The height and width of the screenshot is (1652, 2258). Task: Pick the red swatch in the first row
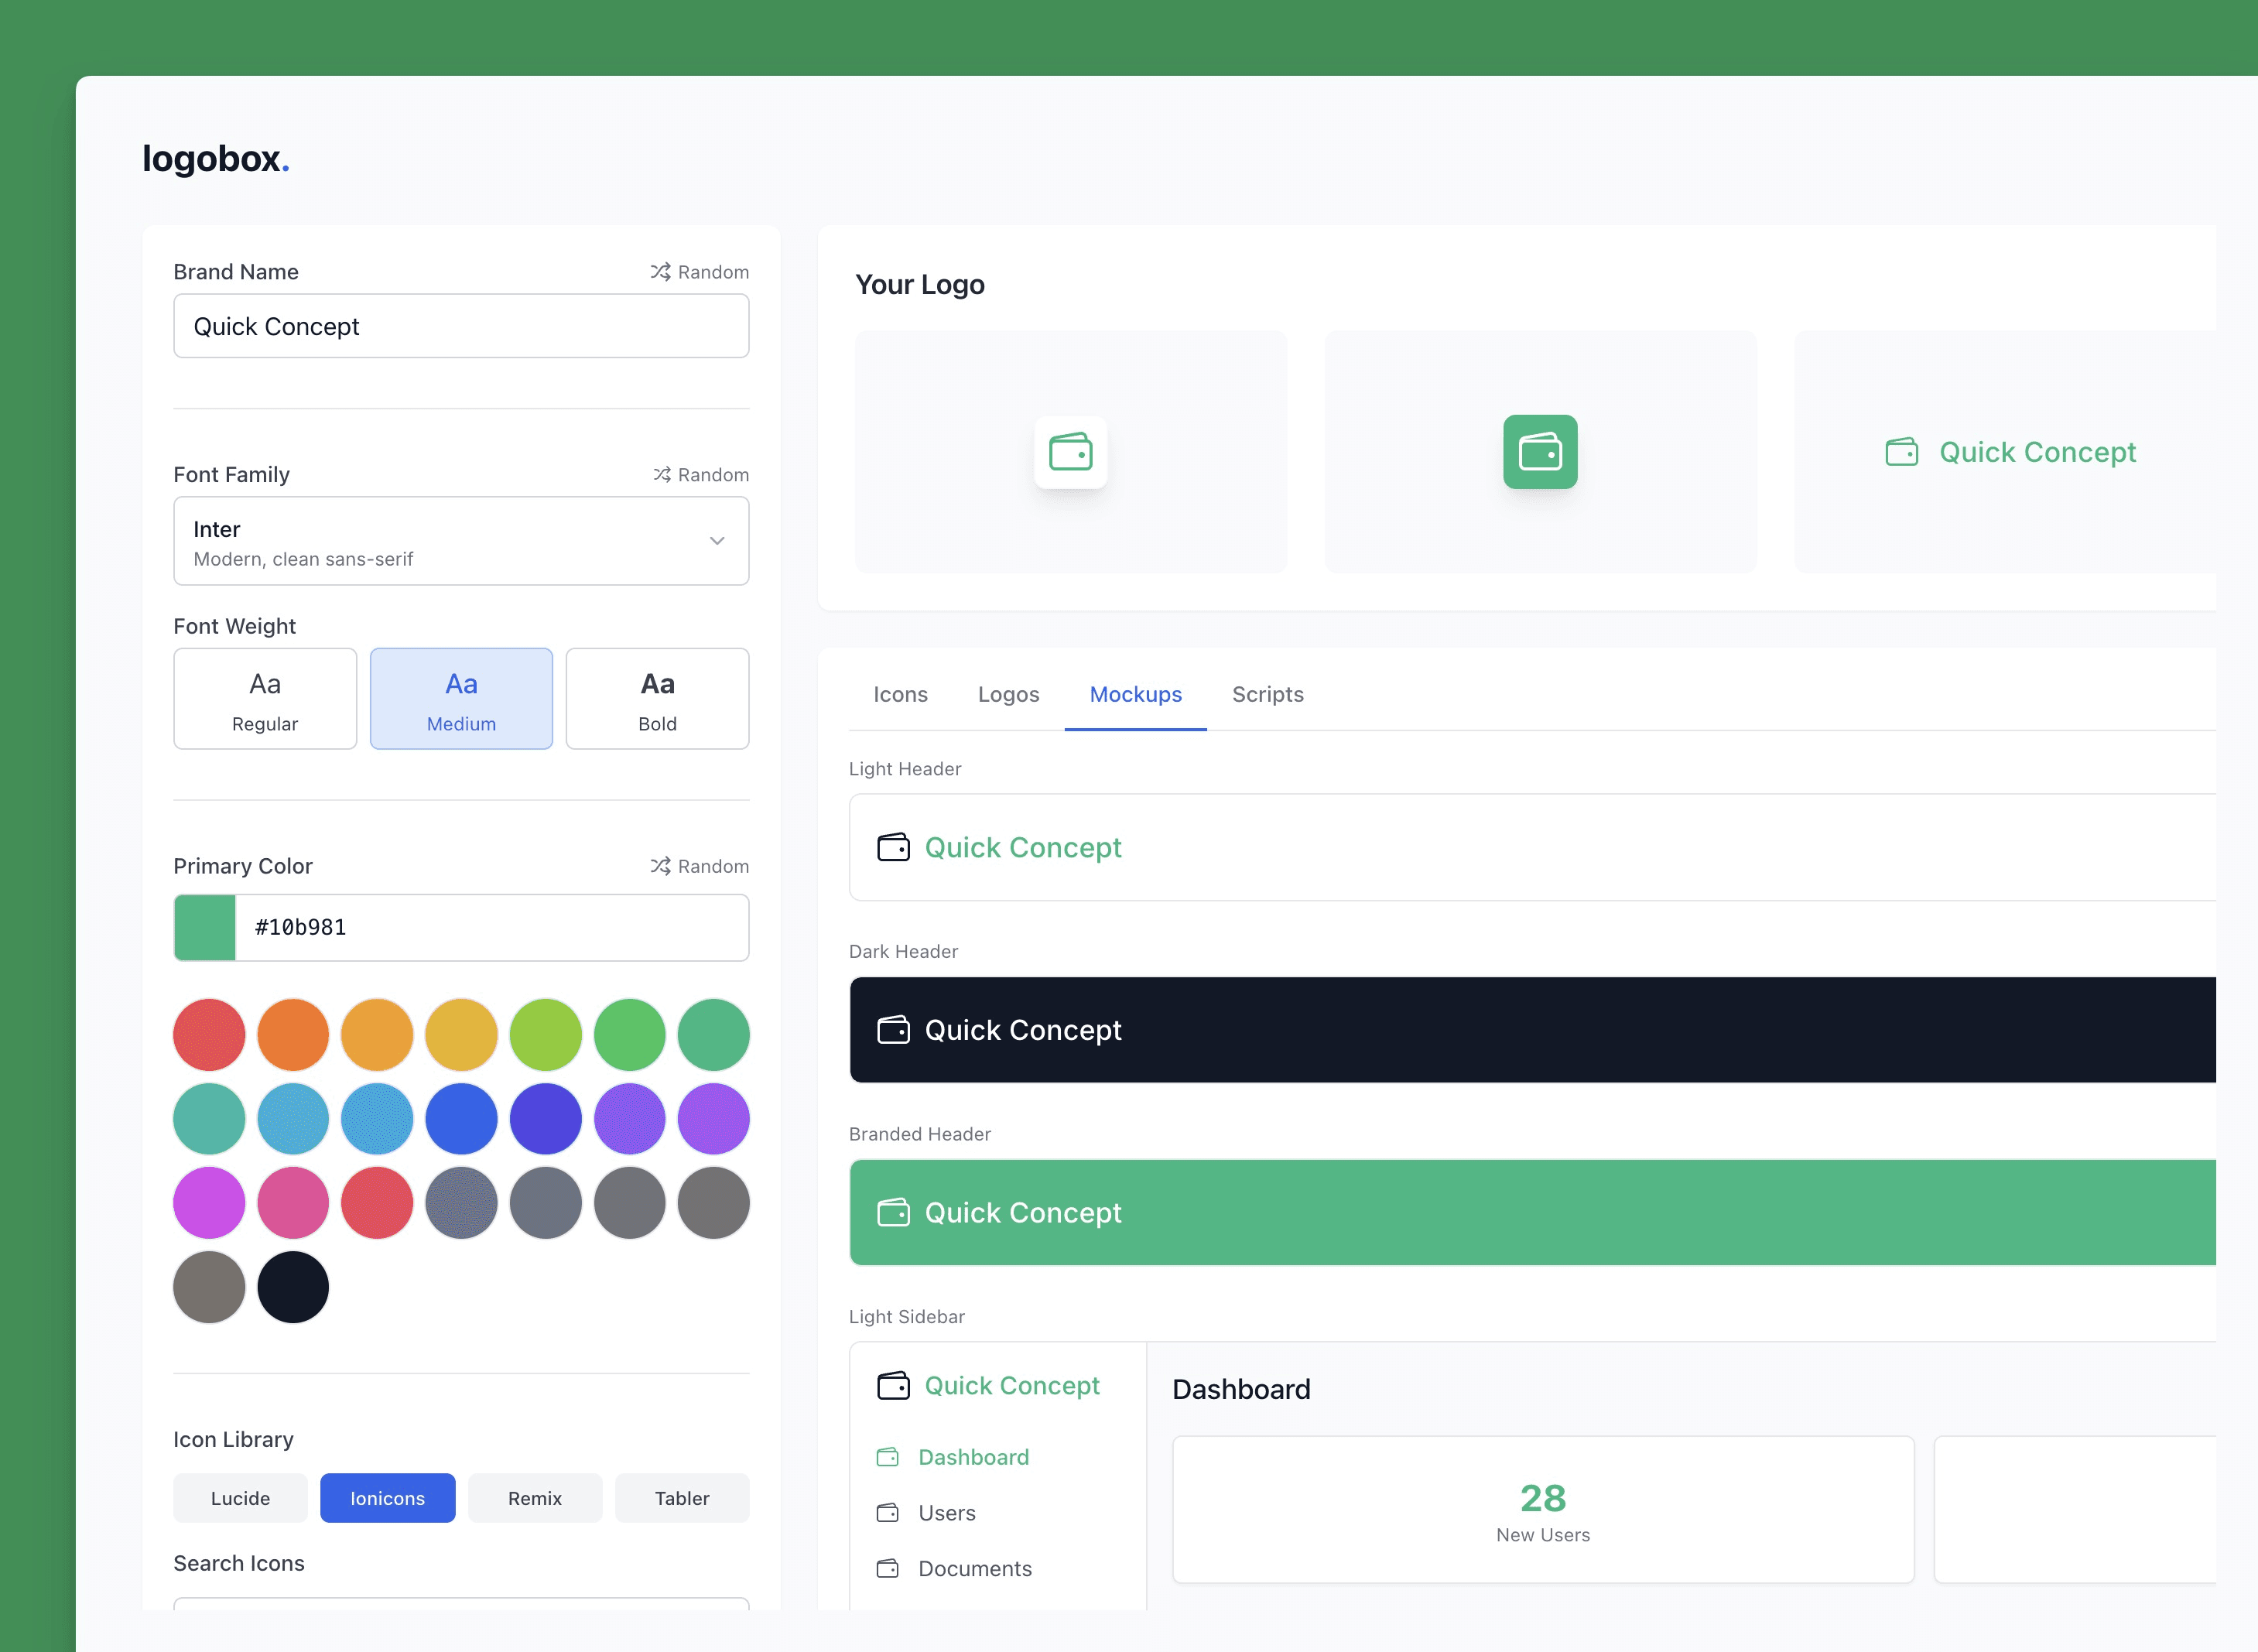pos(209,1035)
